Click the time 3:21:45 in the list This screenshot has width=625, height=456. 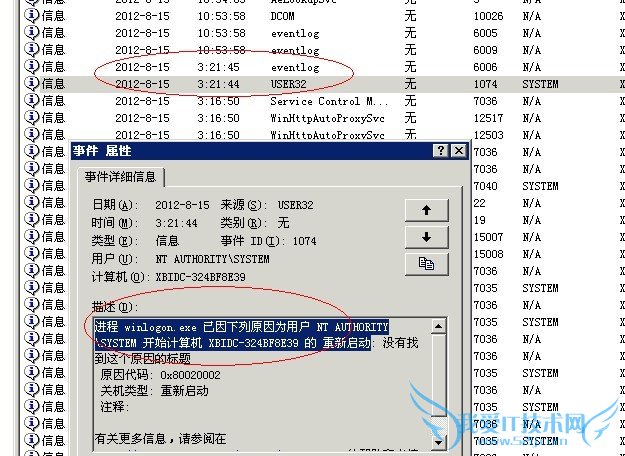(x=218, y=67)
